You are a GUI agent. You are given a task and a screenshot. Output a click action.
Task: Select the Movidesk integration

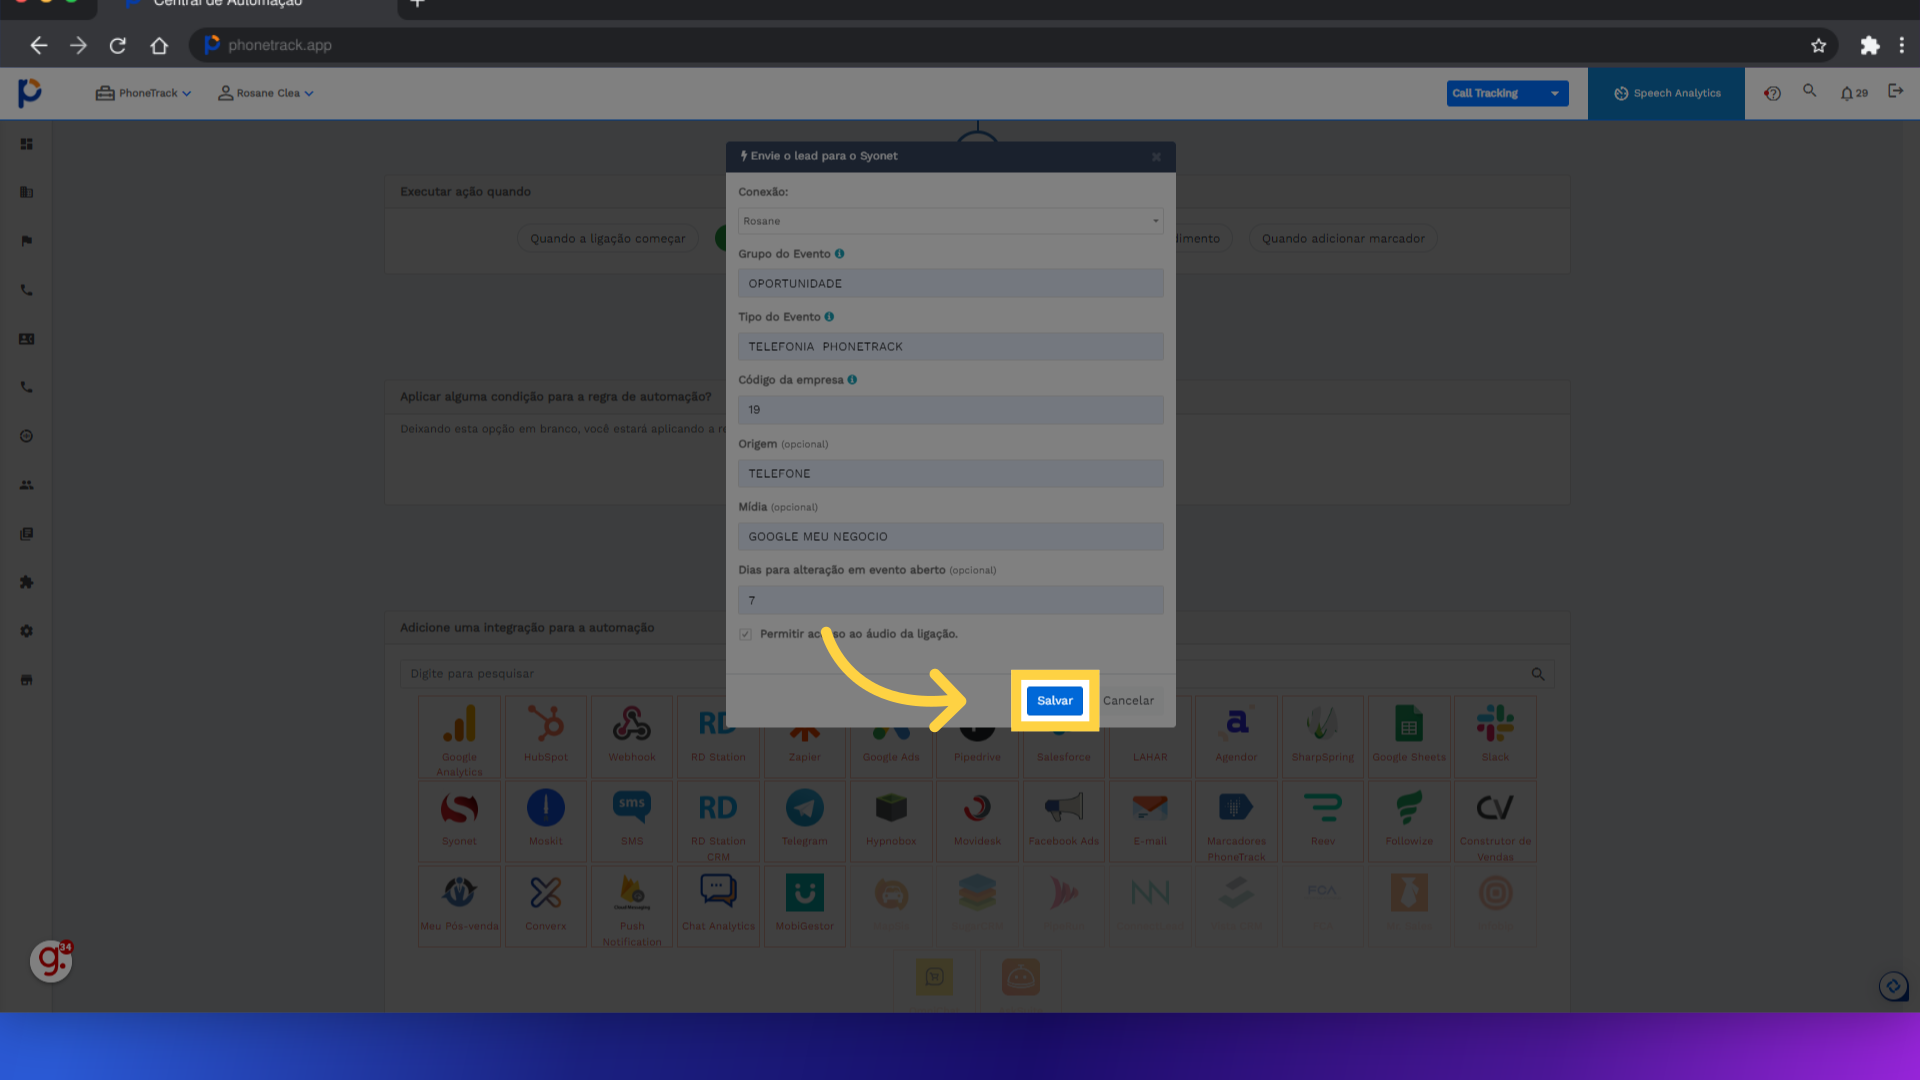click(977, 821)
